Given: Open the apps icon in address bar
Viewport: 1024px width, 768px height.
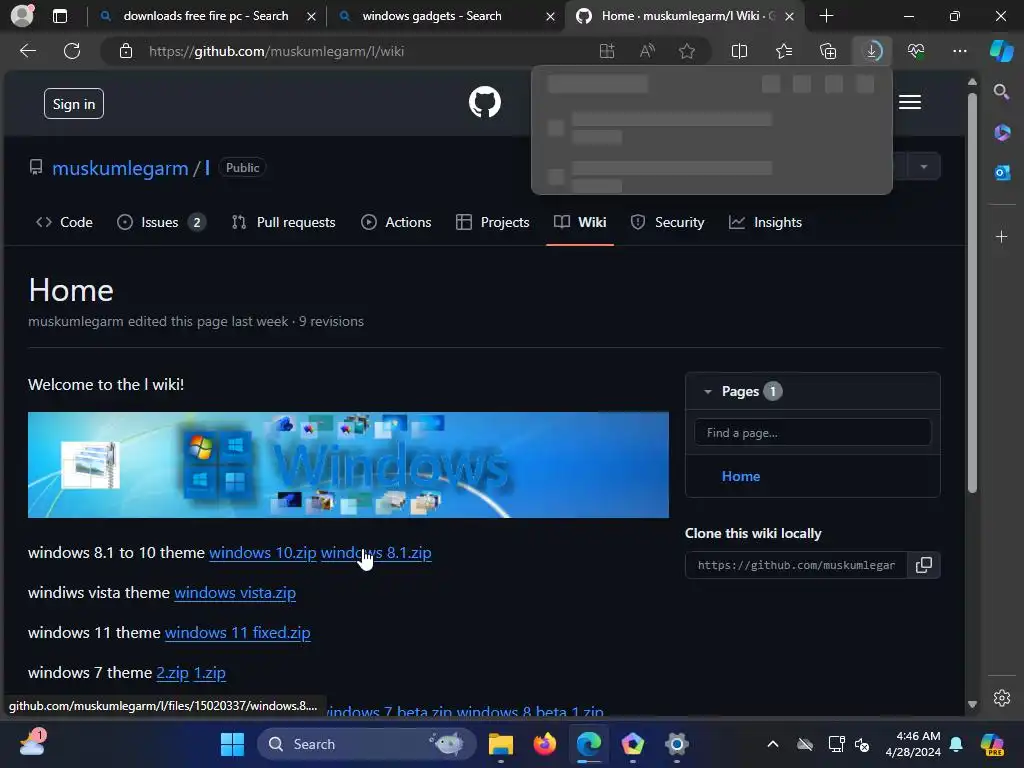Looking at the screenshot, I should point(607,51).
